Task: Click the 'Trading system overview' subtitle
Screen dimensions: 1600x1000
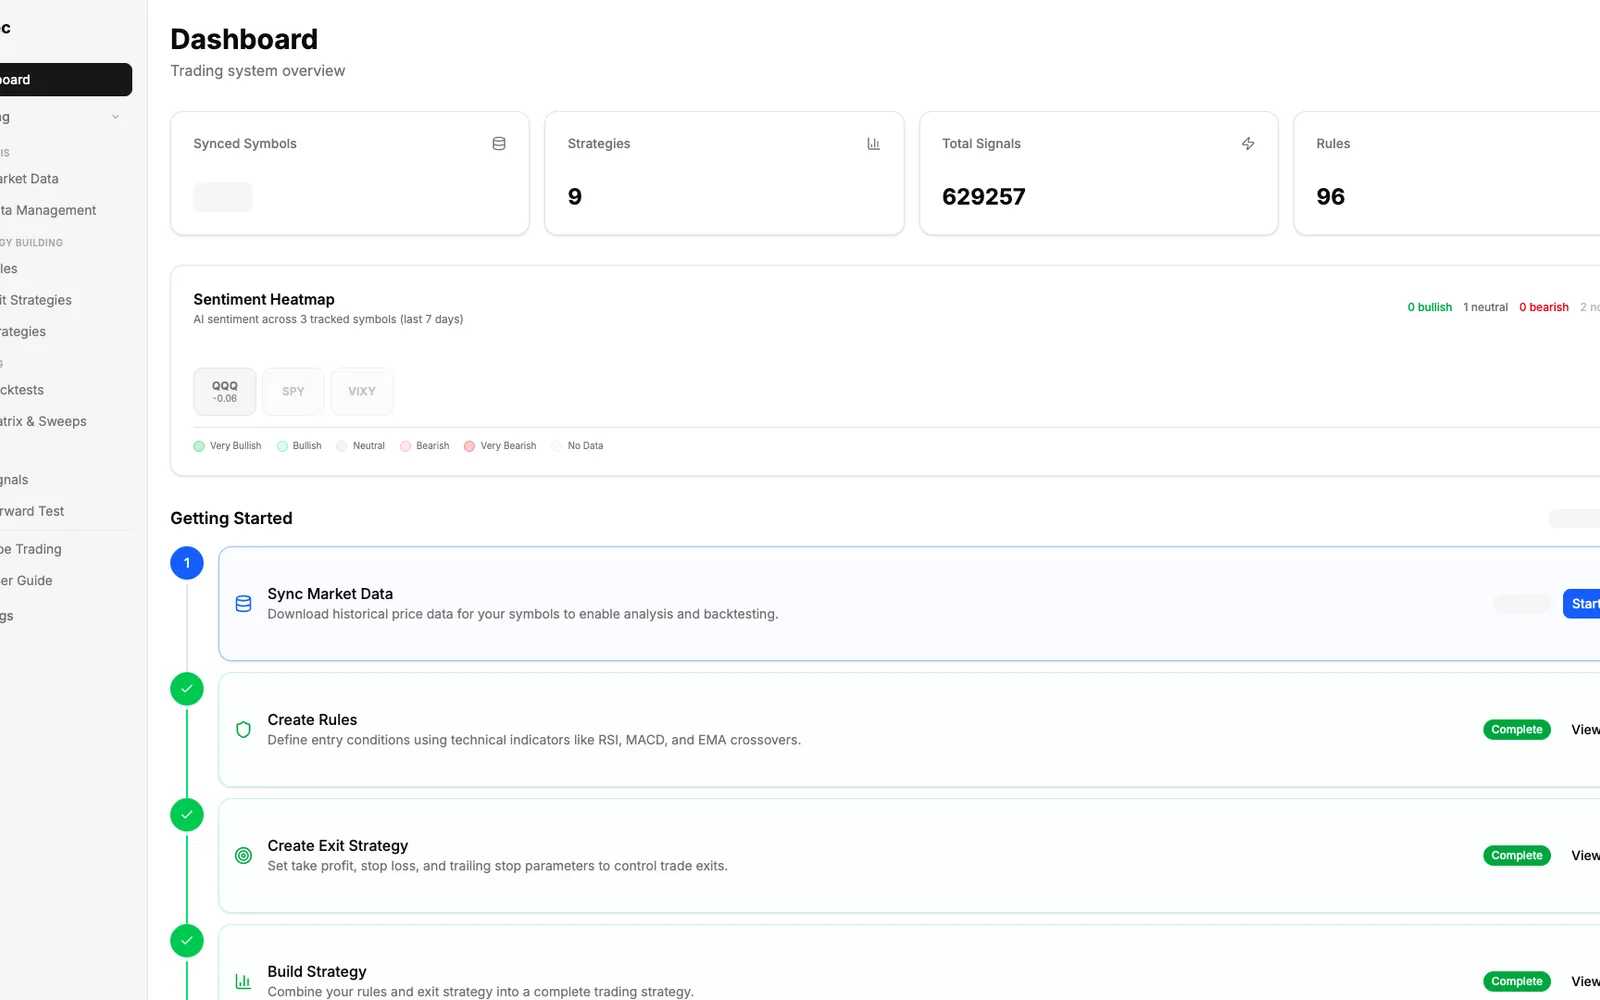Action: click(258, 71)
